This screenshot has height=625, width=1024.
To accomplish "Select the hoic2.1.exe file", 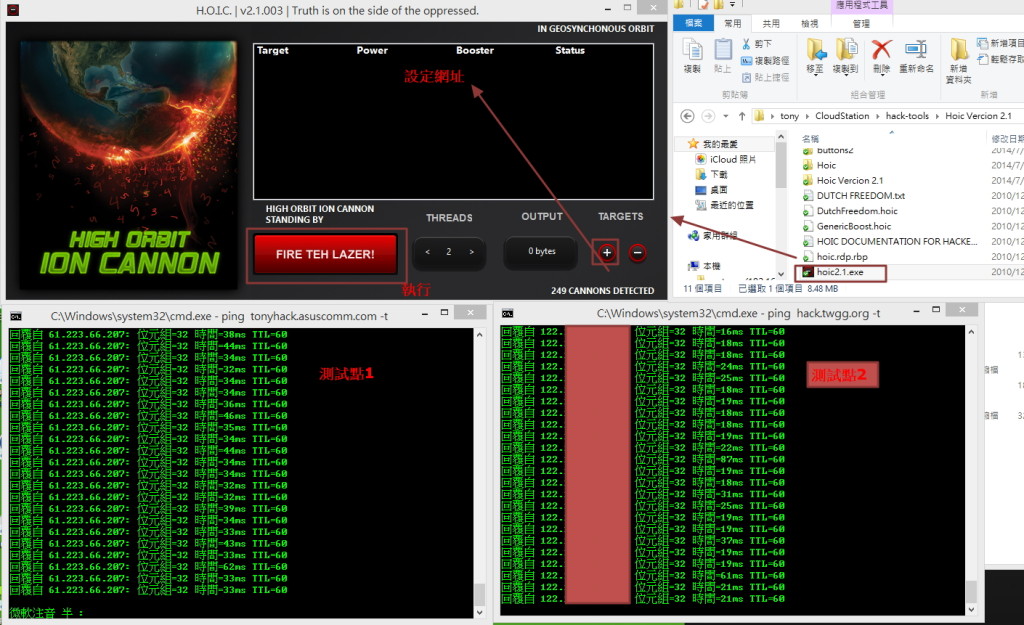I will pyautogui.click(x=839, y=272).
